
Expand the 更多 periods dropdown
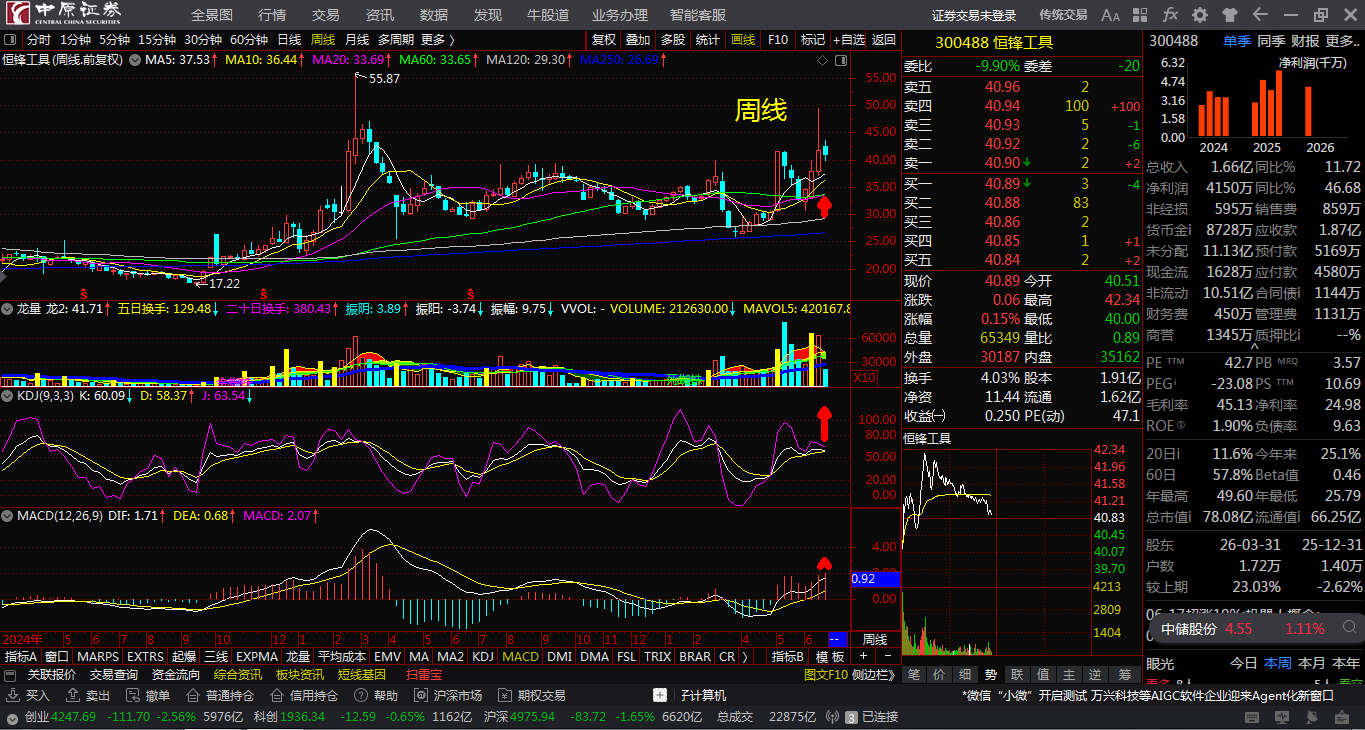click(438, 40)
